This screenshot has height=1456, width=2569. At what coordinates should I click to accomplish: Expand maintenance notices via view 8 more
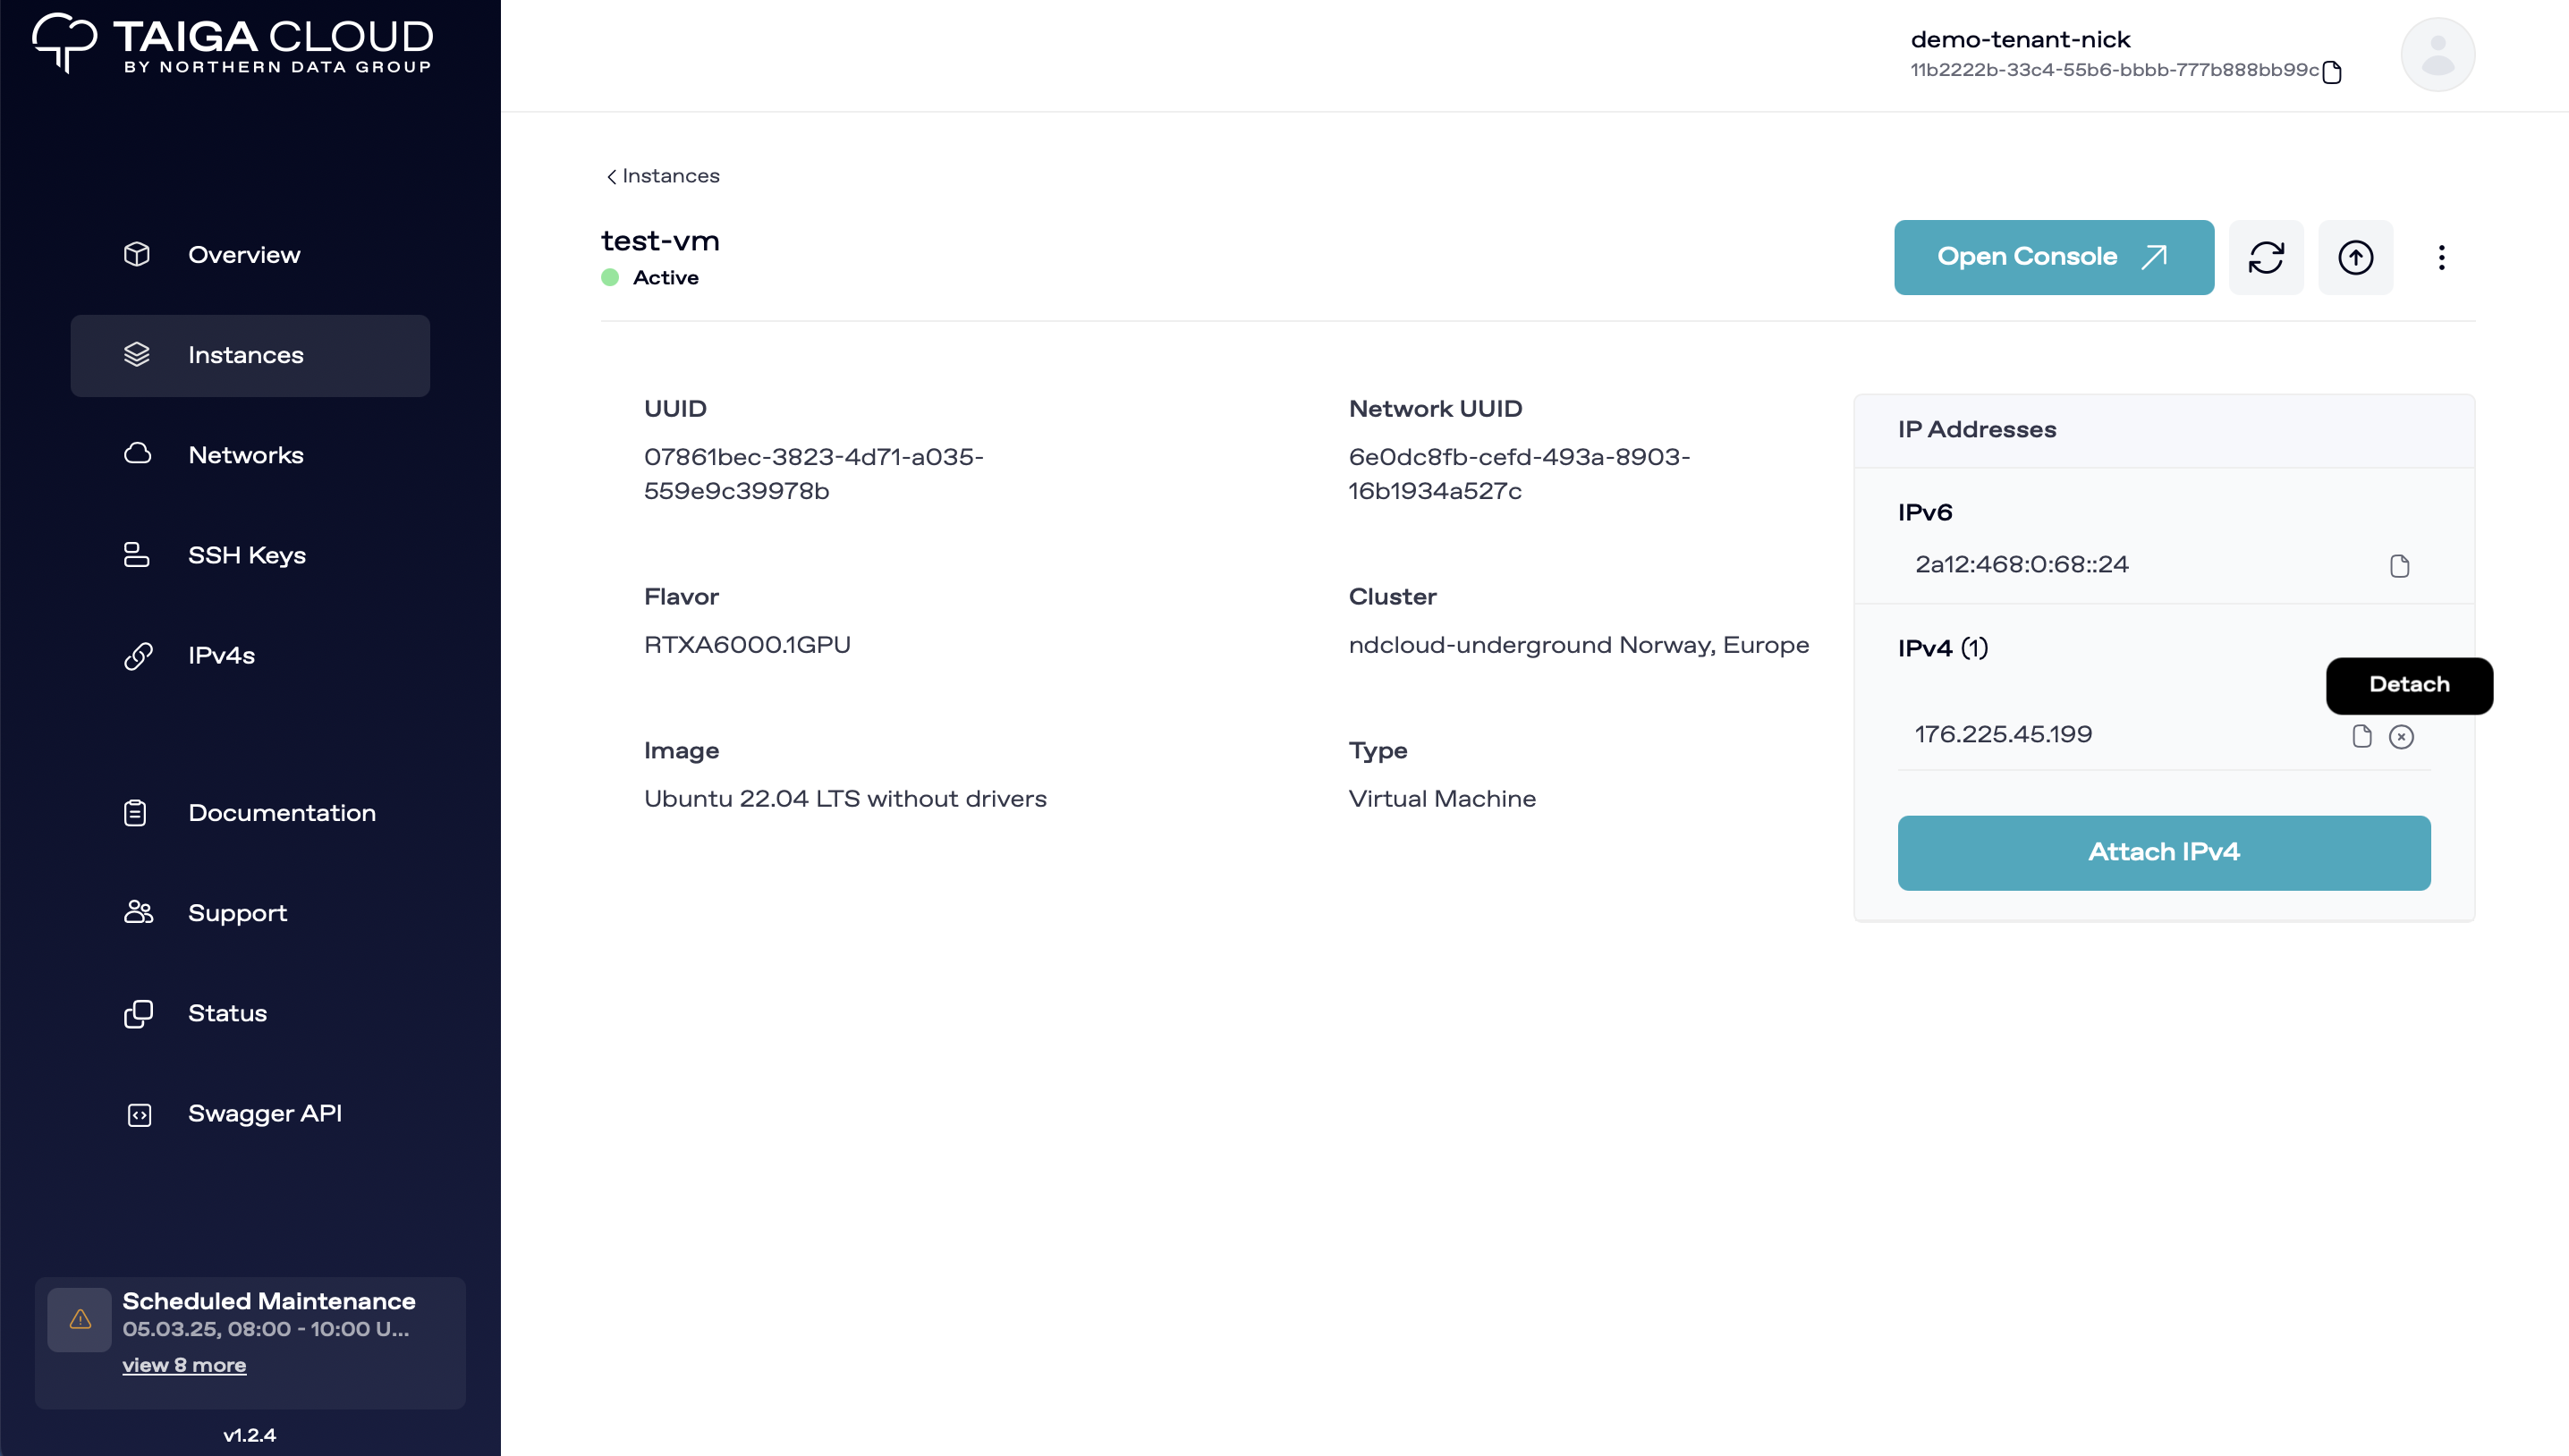pos(184,1364)
